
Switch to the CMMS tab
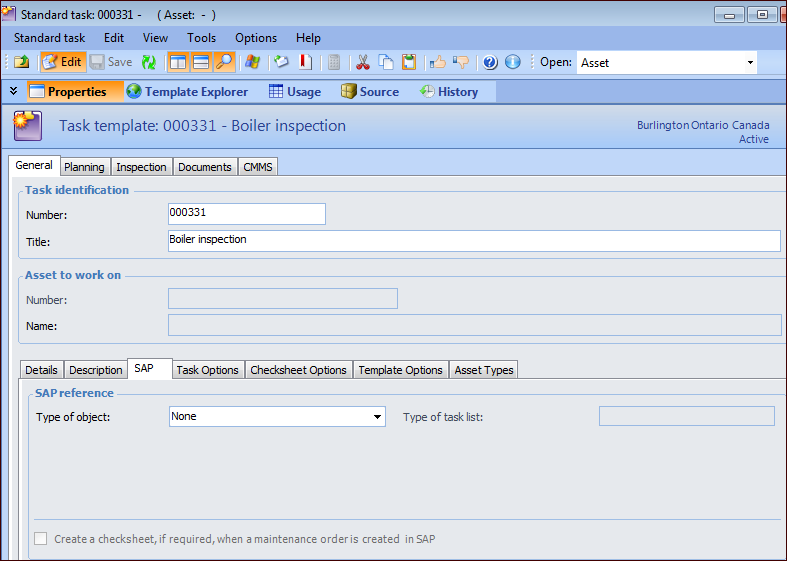257,167
